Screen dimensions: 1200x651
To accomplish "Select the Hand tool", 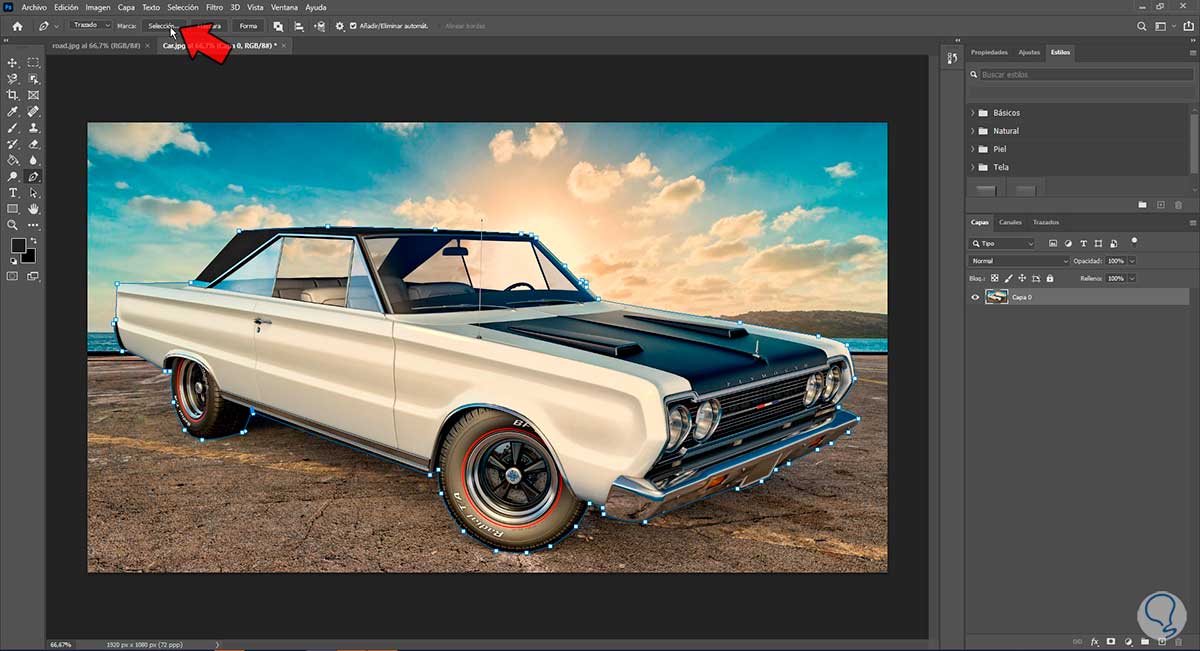I will [34, 209].
